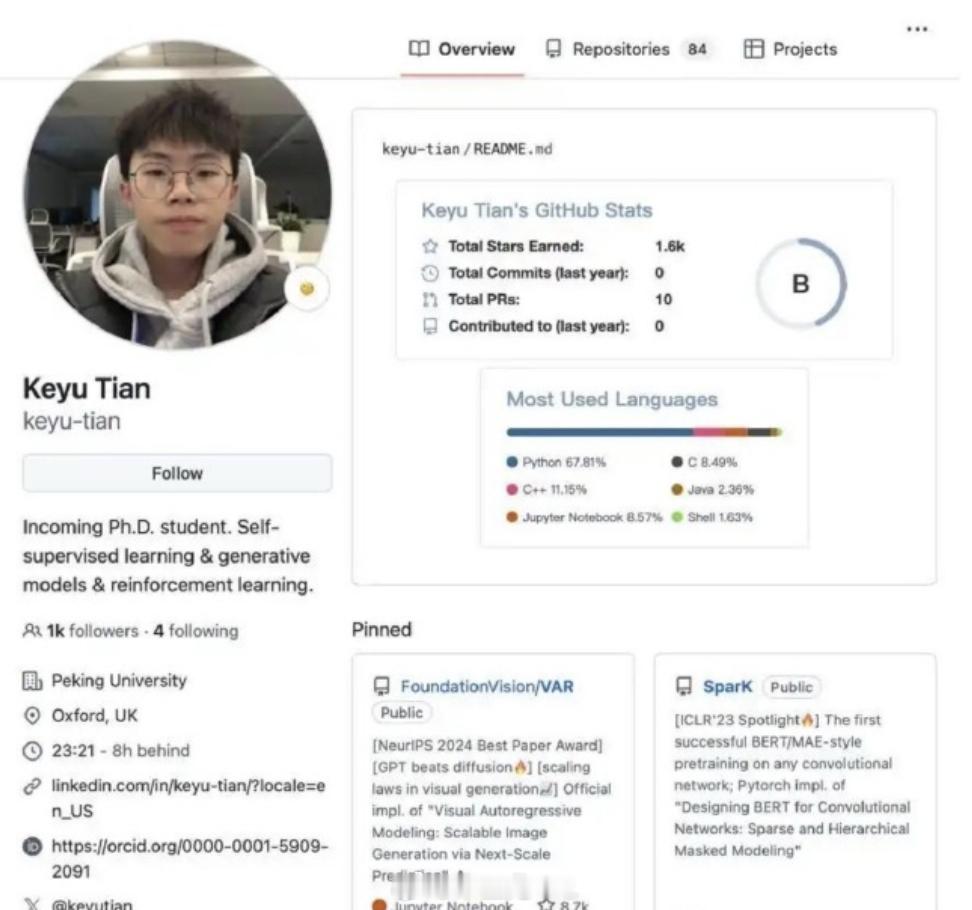This screenshot has height=910, width=972.
Task: Open the 4 following list
Action: click(196, 631)
